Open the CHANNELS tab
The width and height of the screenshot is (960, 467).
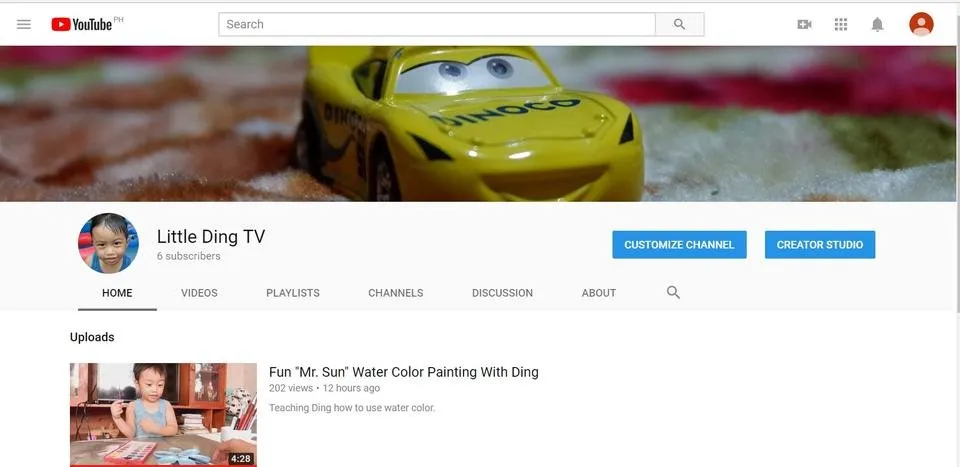point(396,293)
